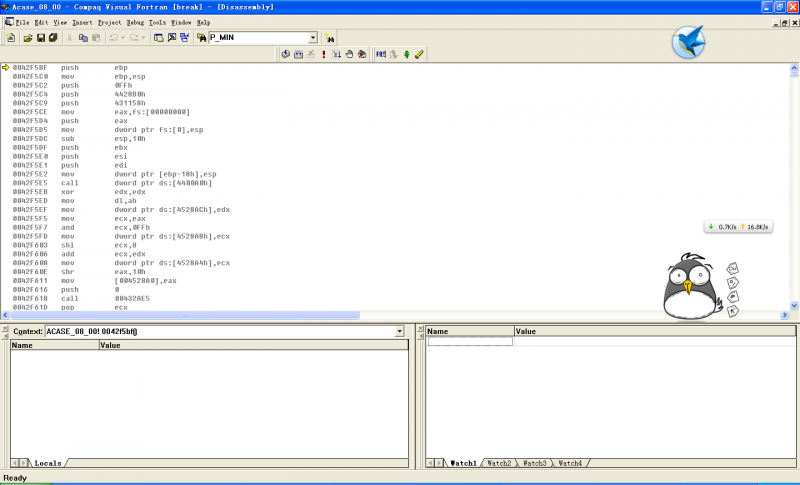Select the disassembly line 0042F5E5 call
800x485 pixels.
[112, 183]
